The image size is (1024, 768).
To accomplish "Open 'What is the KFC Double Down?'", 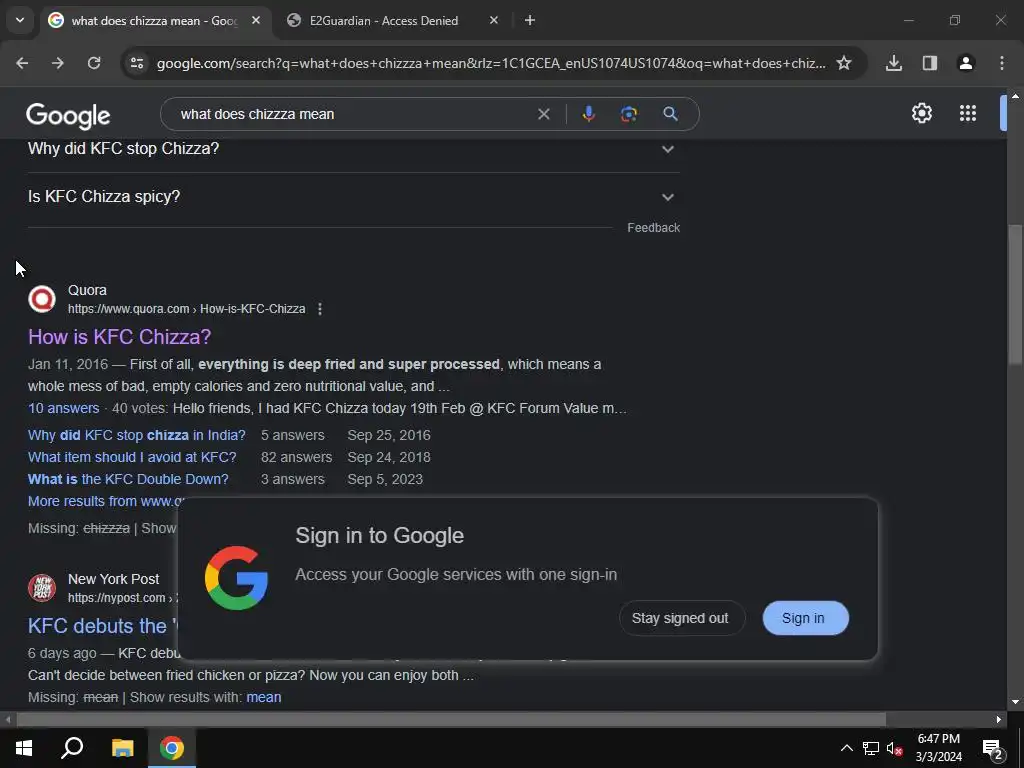I will point(128,479).
